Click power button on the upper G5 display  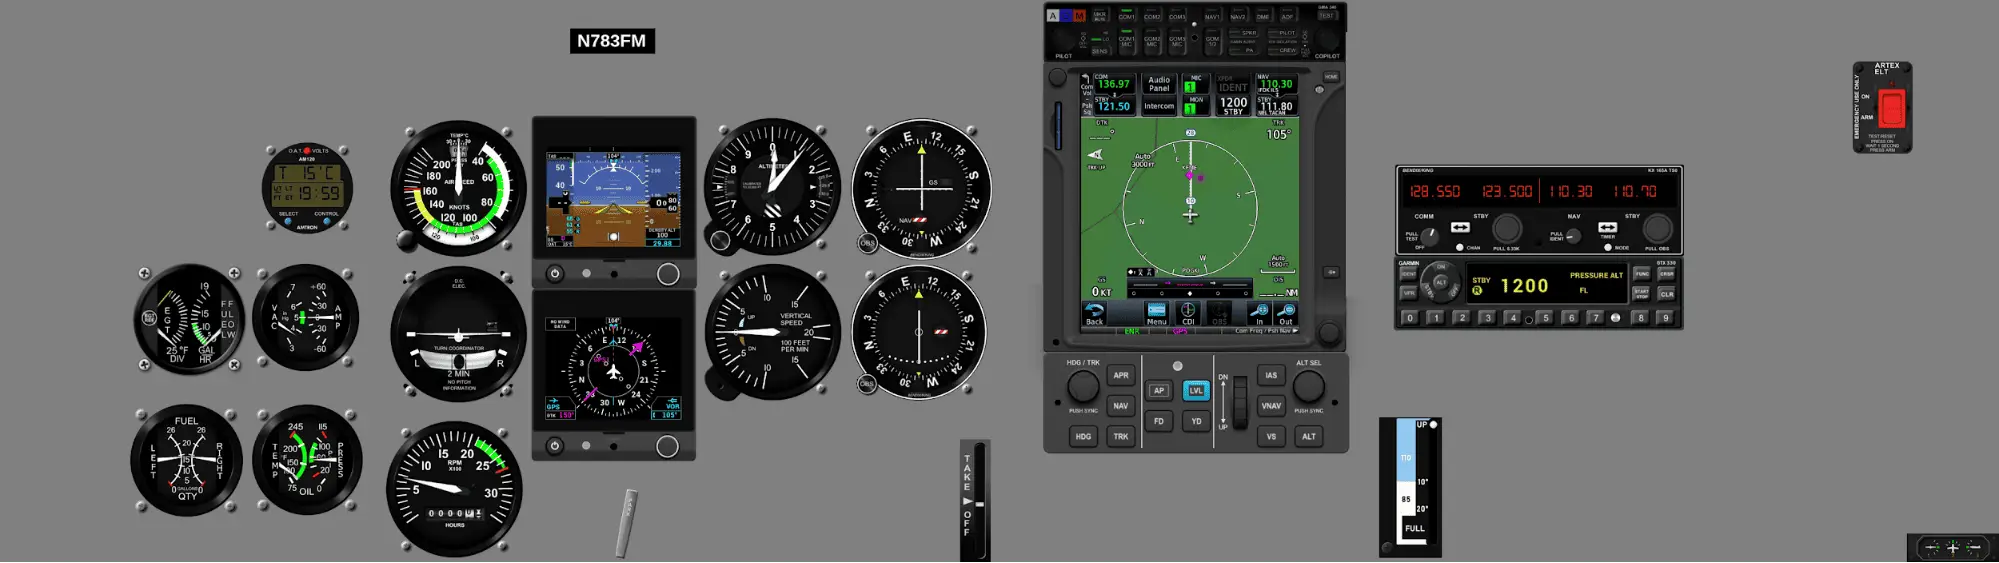tap(555, 273)
